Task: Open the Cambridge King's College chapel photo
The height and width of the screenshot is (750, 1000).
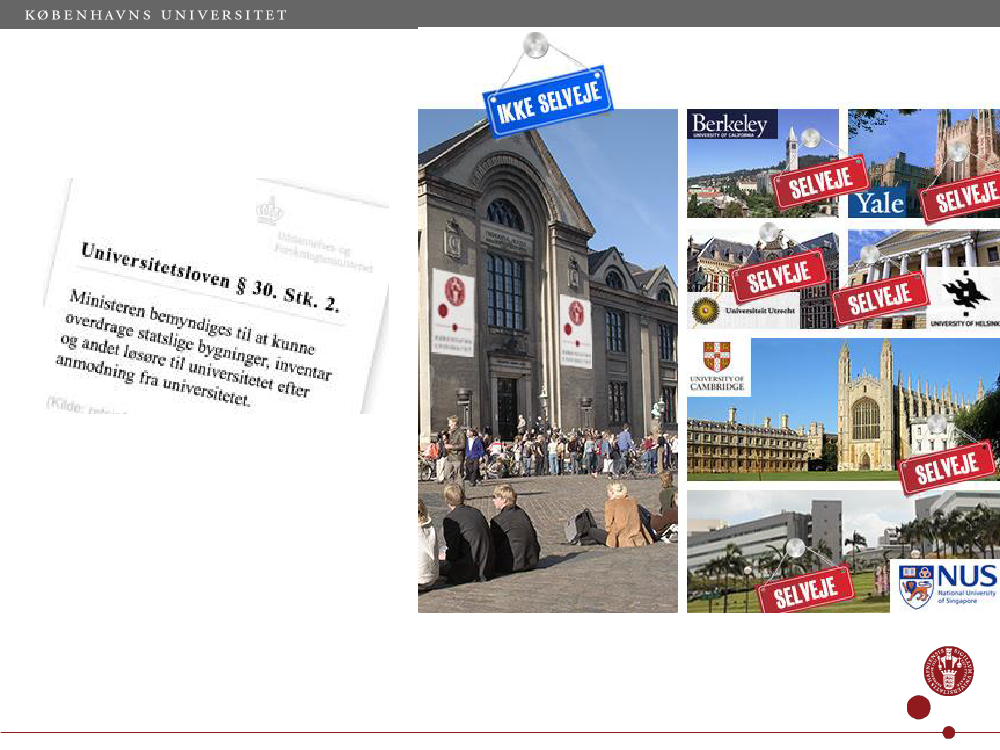Action: point(843,409)
